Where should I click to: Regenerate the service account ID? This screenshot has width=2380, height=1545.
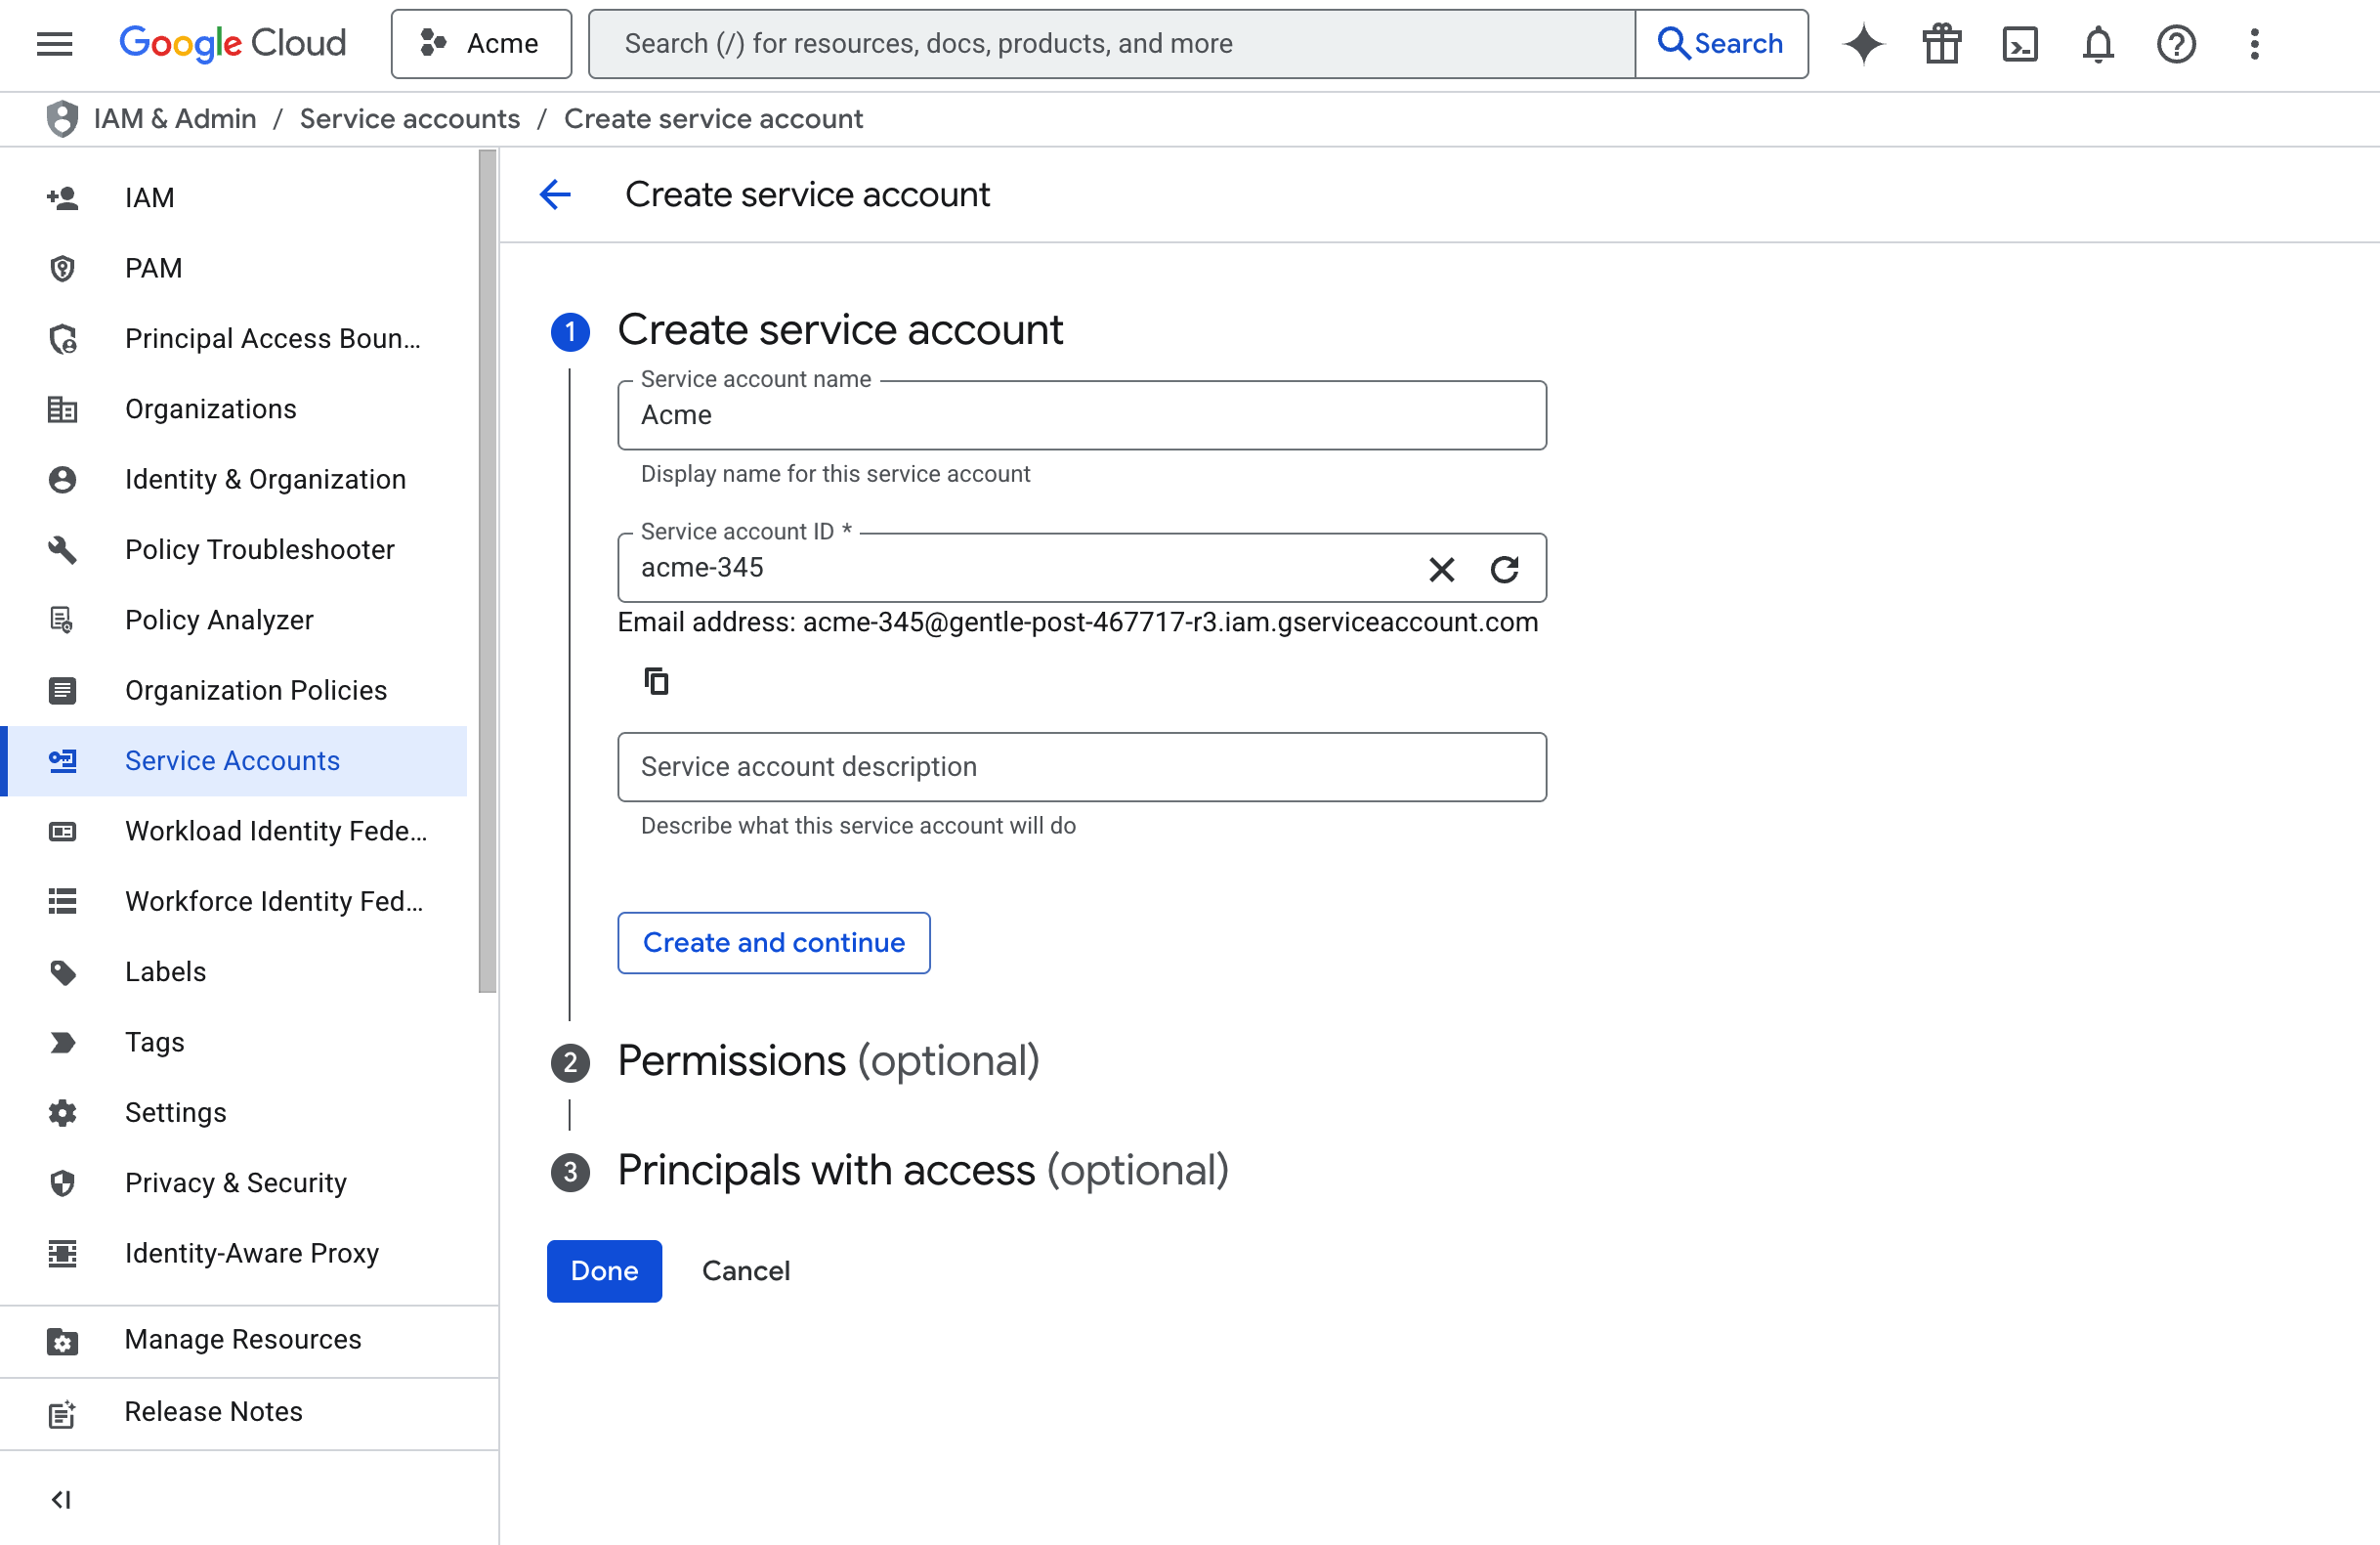point(1504,569)
